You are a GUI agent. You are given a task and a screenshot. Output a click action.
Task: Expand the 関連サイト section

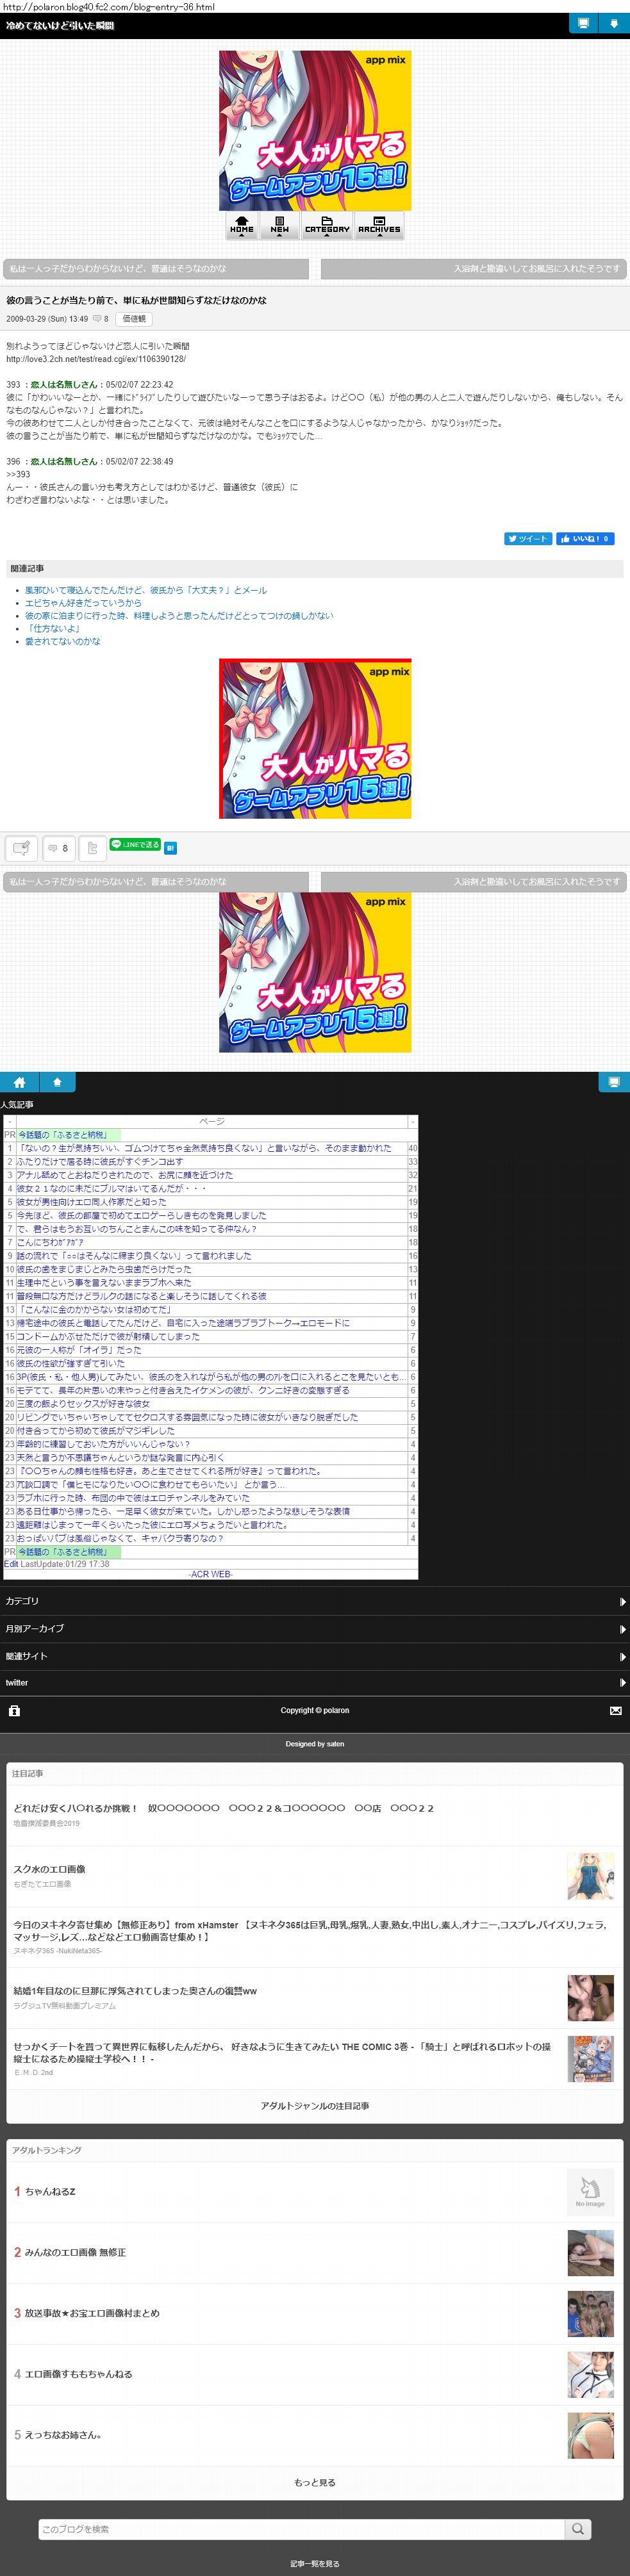pyautogui.click(x=315, y=1656)
